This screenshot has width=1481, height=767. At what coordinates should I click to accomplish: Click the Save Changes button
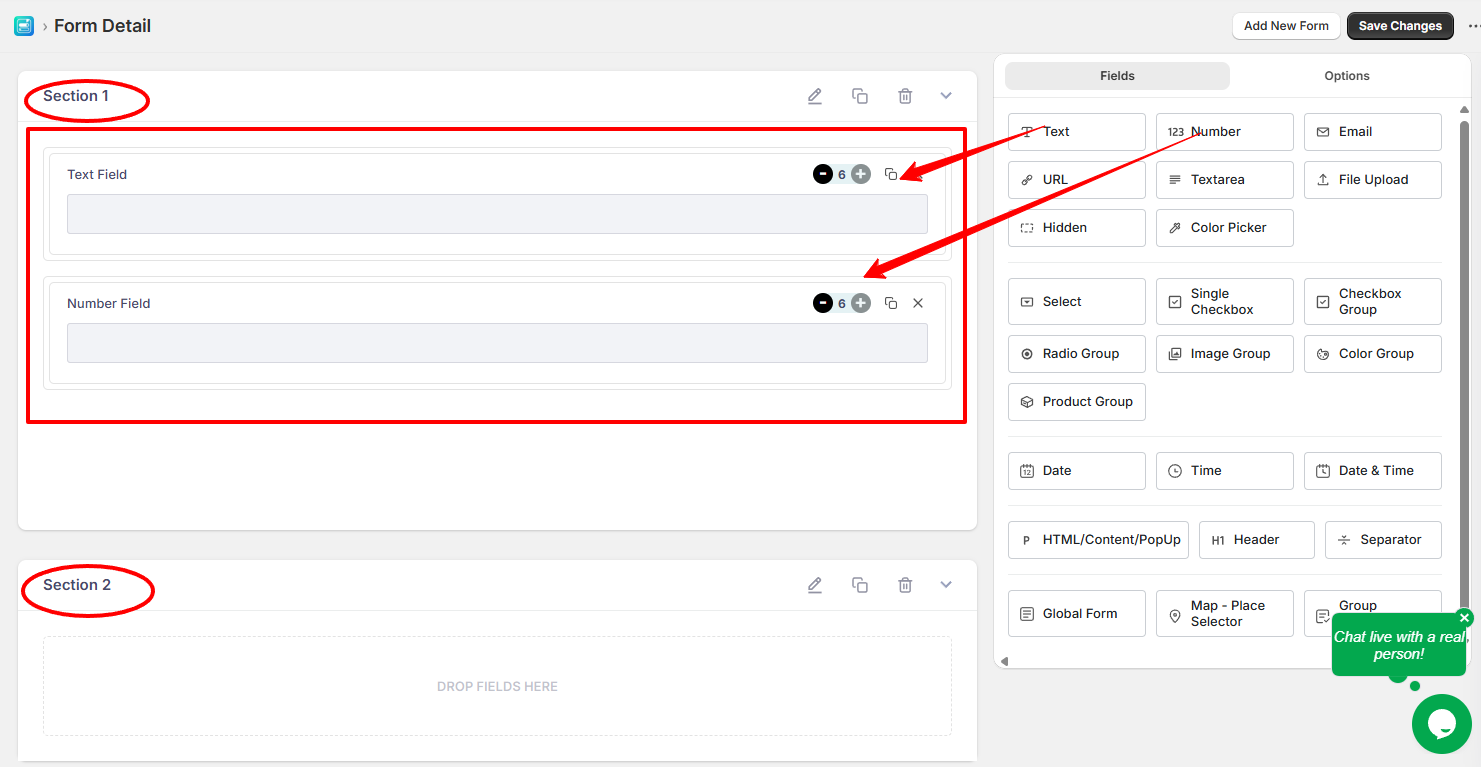(x=1399, y=26)
